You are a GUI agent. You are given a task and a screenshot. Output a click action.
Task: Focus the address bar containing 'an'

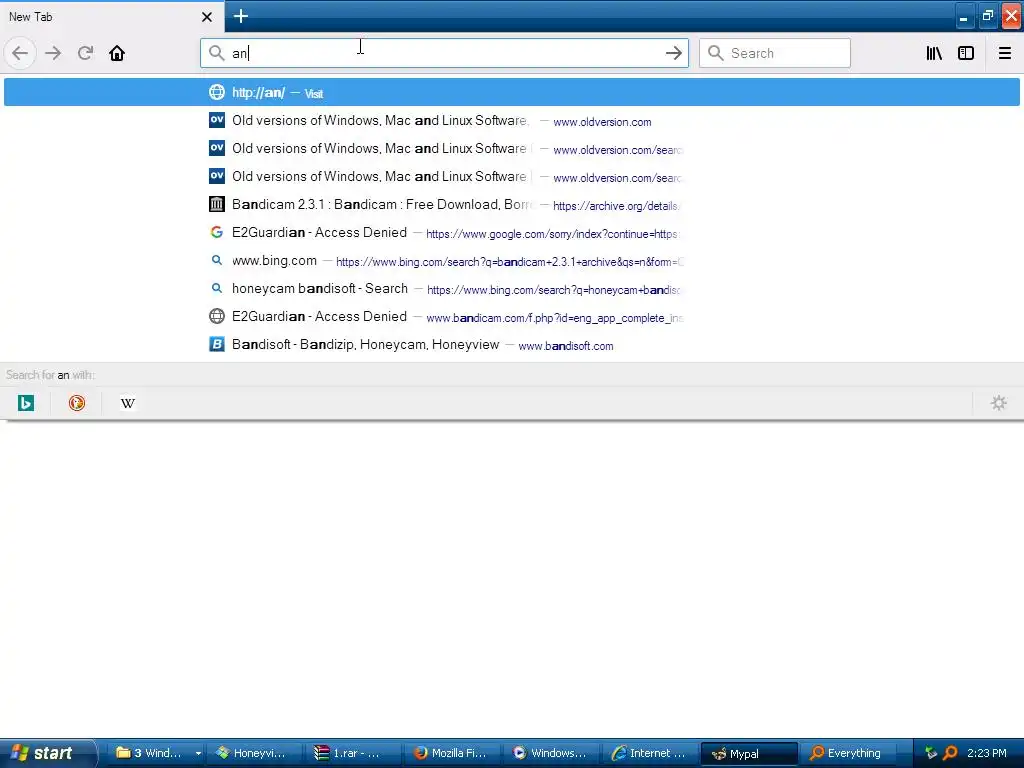pos(444,53)
